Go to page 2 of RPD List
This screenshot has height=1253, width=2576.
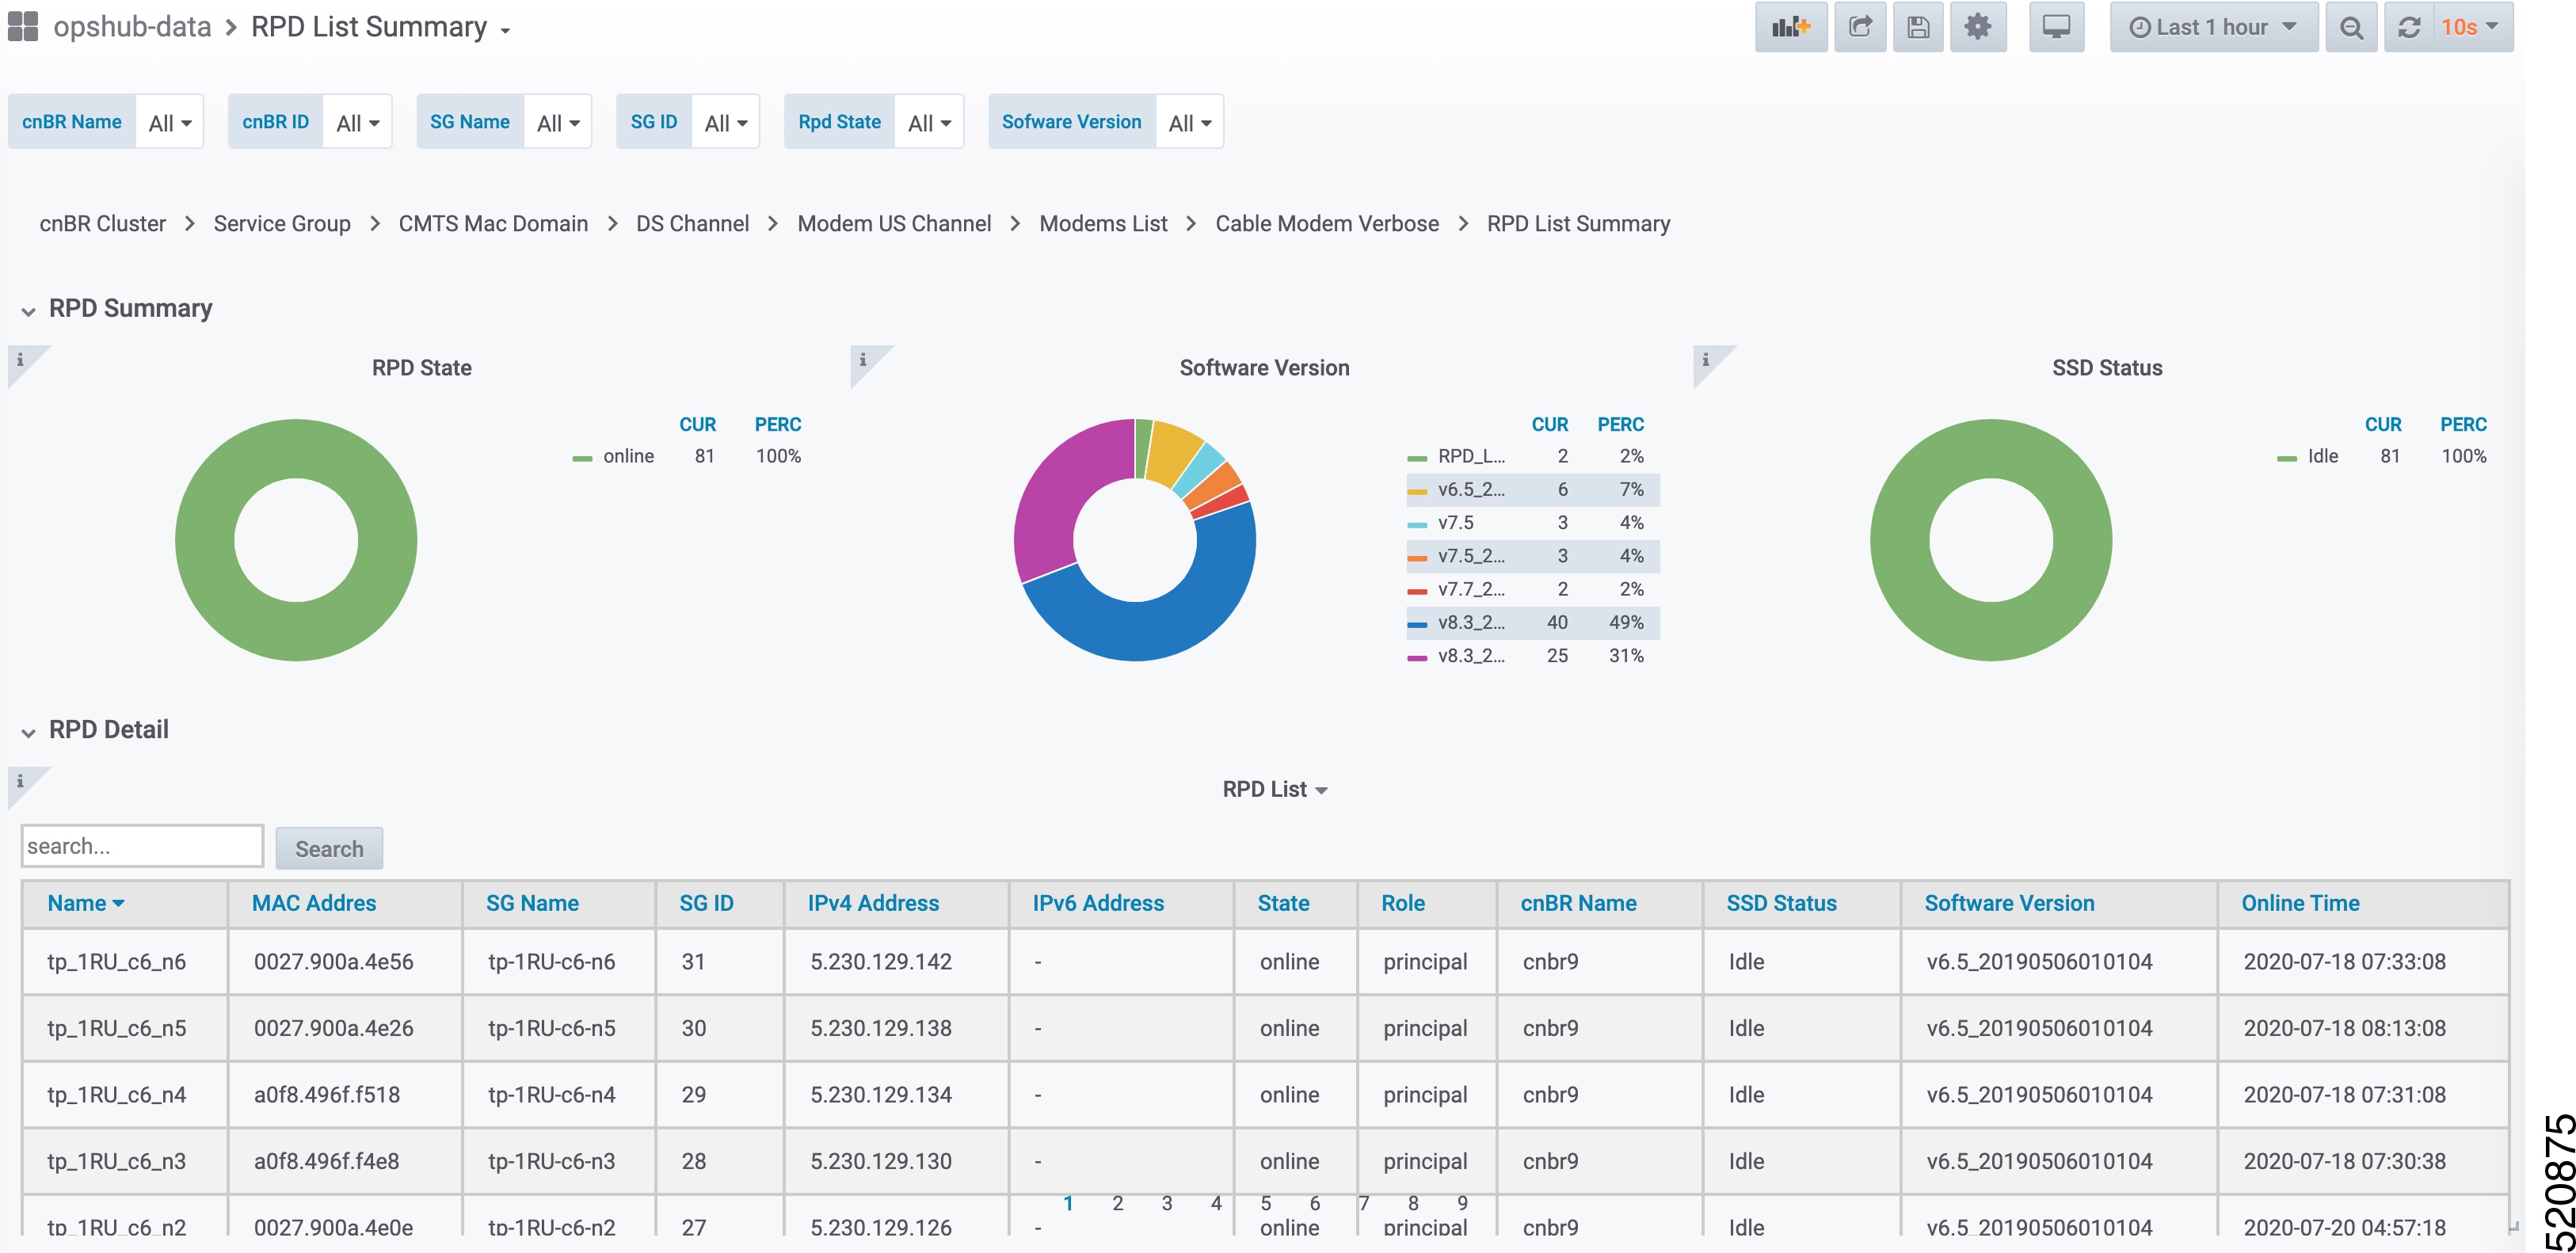[1117, 1203]
